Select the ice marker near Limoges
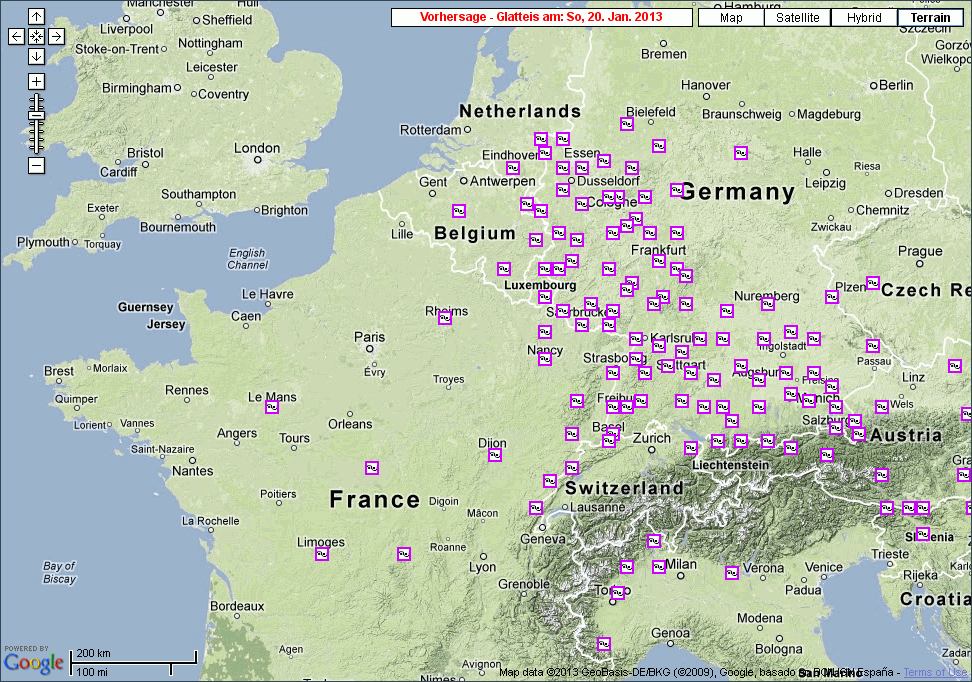 (322, 553)
